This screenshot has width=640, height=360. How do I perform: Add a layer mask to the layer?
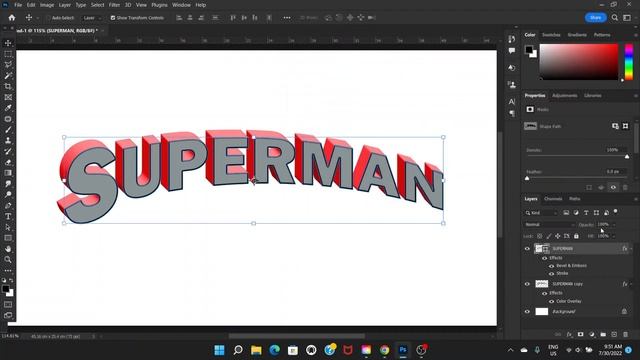[580, 334]
